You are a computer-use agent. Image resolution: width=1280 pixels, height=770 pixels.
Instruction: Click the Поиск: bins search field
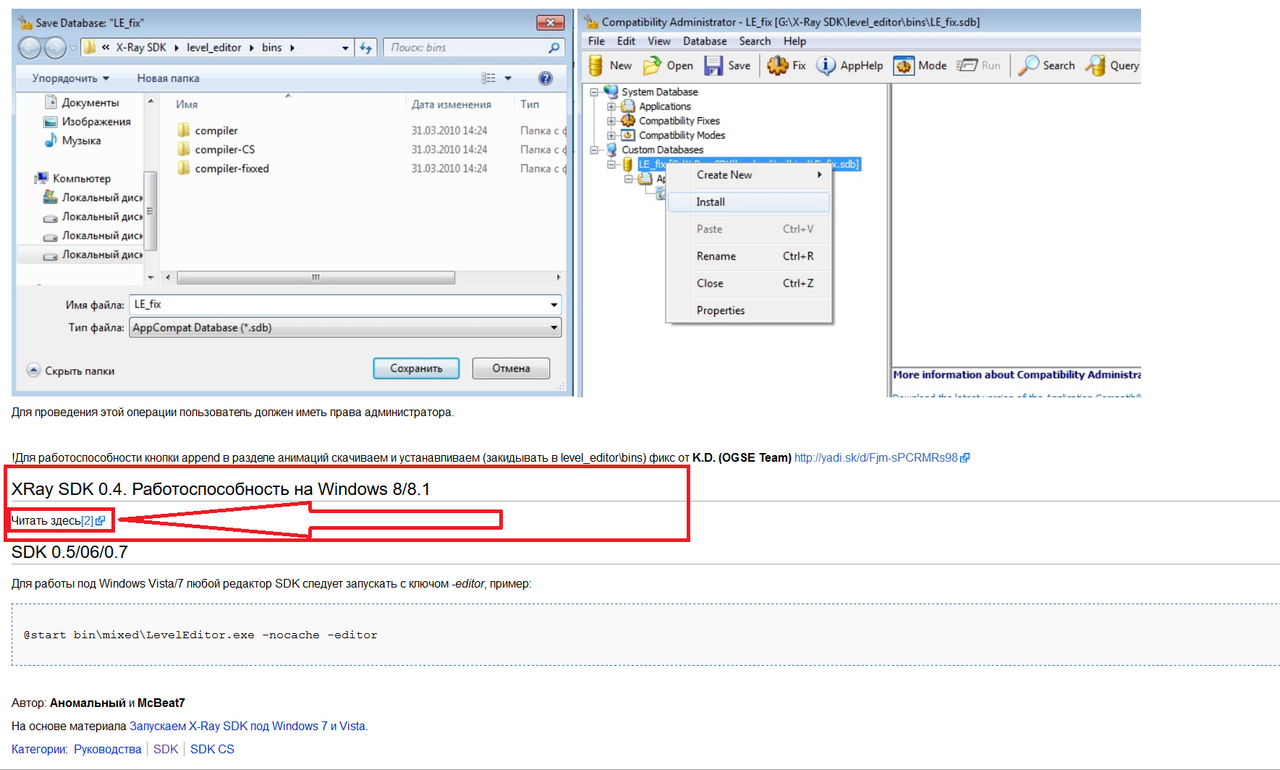[475, 47]
